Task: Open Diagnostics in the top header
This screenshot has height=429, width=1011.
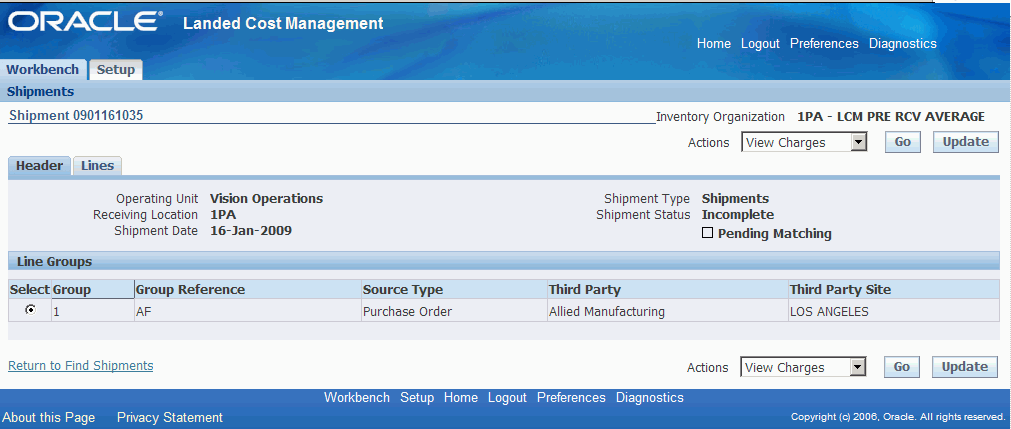Action: pos(903,44)
